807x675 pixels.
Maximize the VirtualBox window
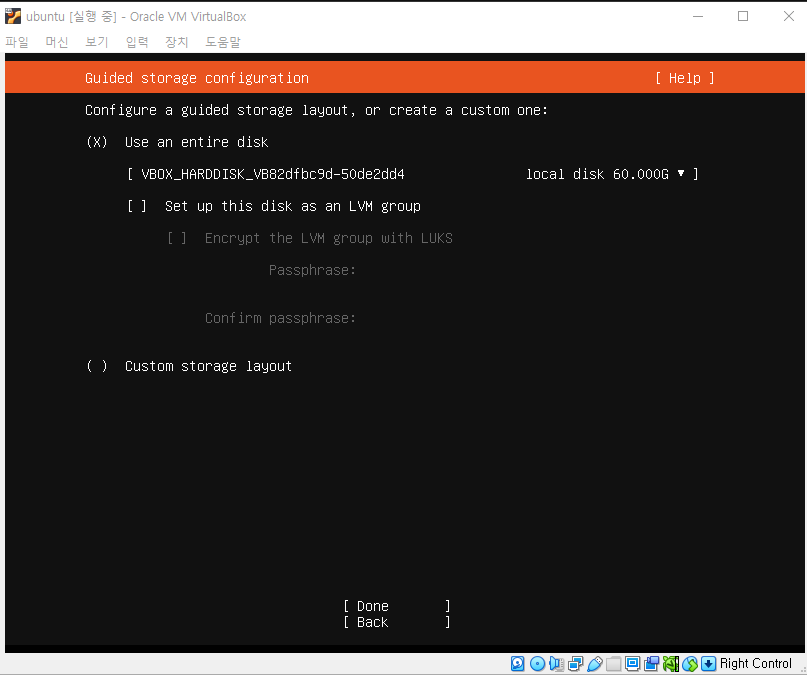coord(743,16)
